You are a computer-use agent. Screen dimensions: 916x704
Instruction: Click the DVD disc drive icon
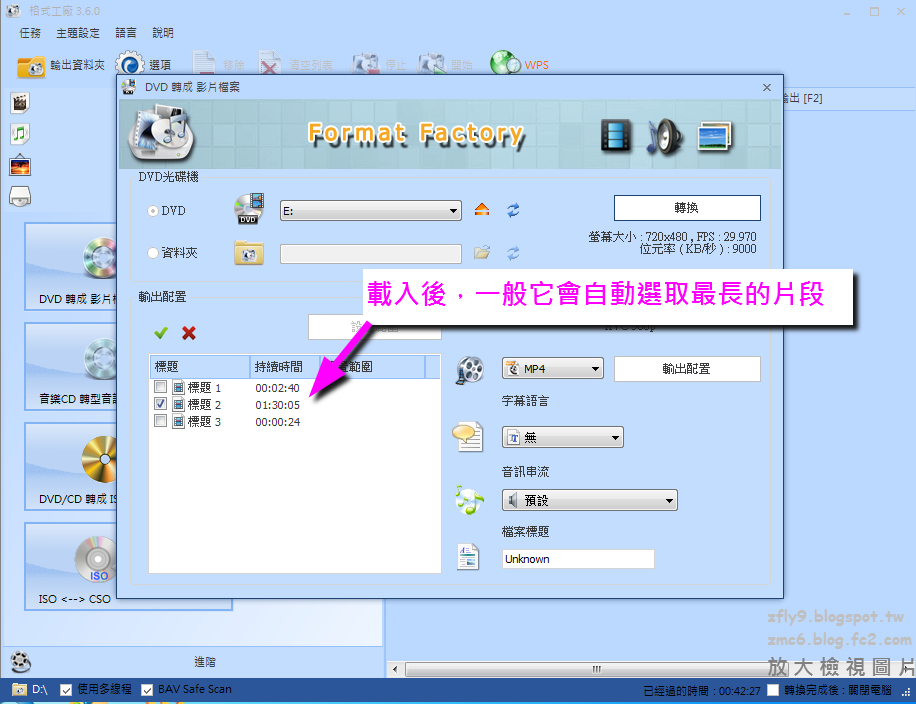click(249, 209)
